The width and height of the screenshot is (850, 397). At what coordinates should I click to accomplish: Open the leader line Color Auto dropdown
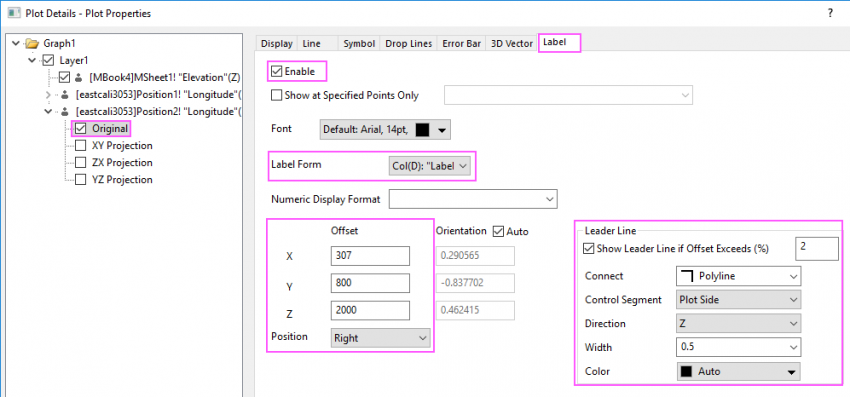[739, 372]
